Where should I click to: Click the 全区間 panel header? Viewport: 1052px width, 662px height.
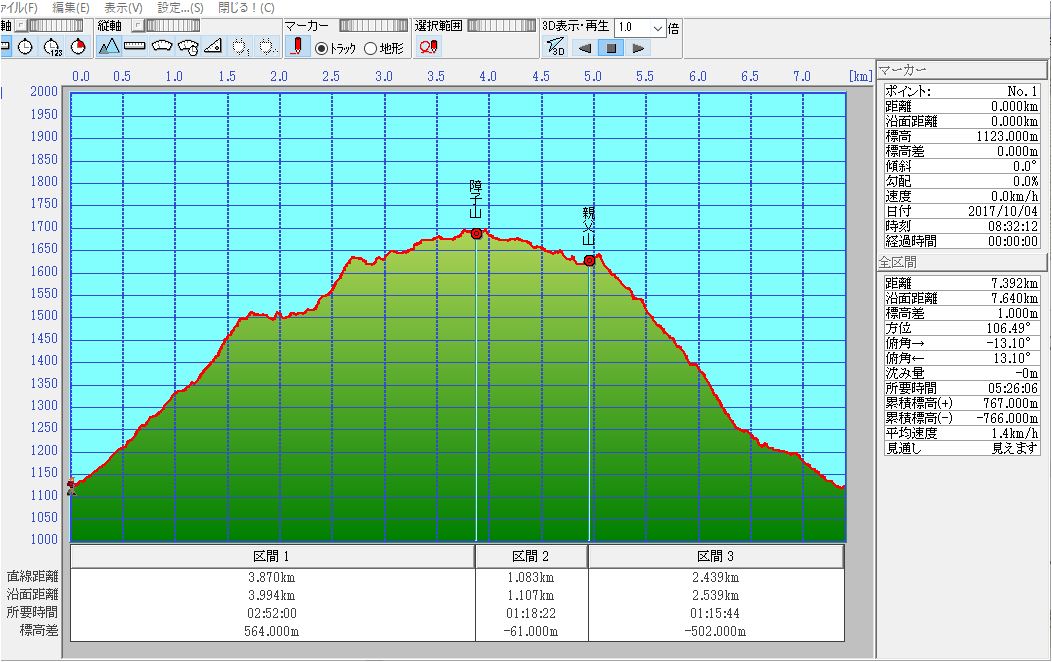click(961, 262)
